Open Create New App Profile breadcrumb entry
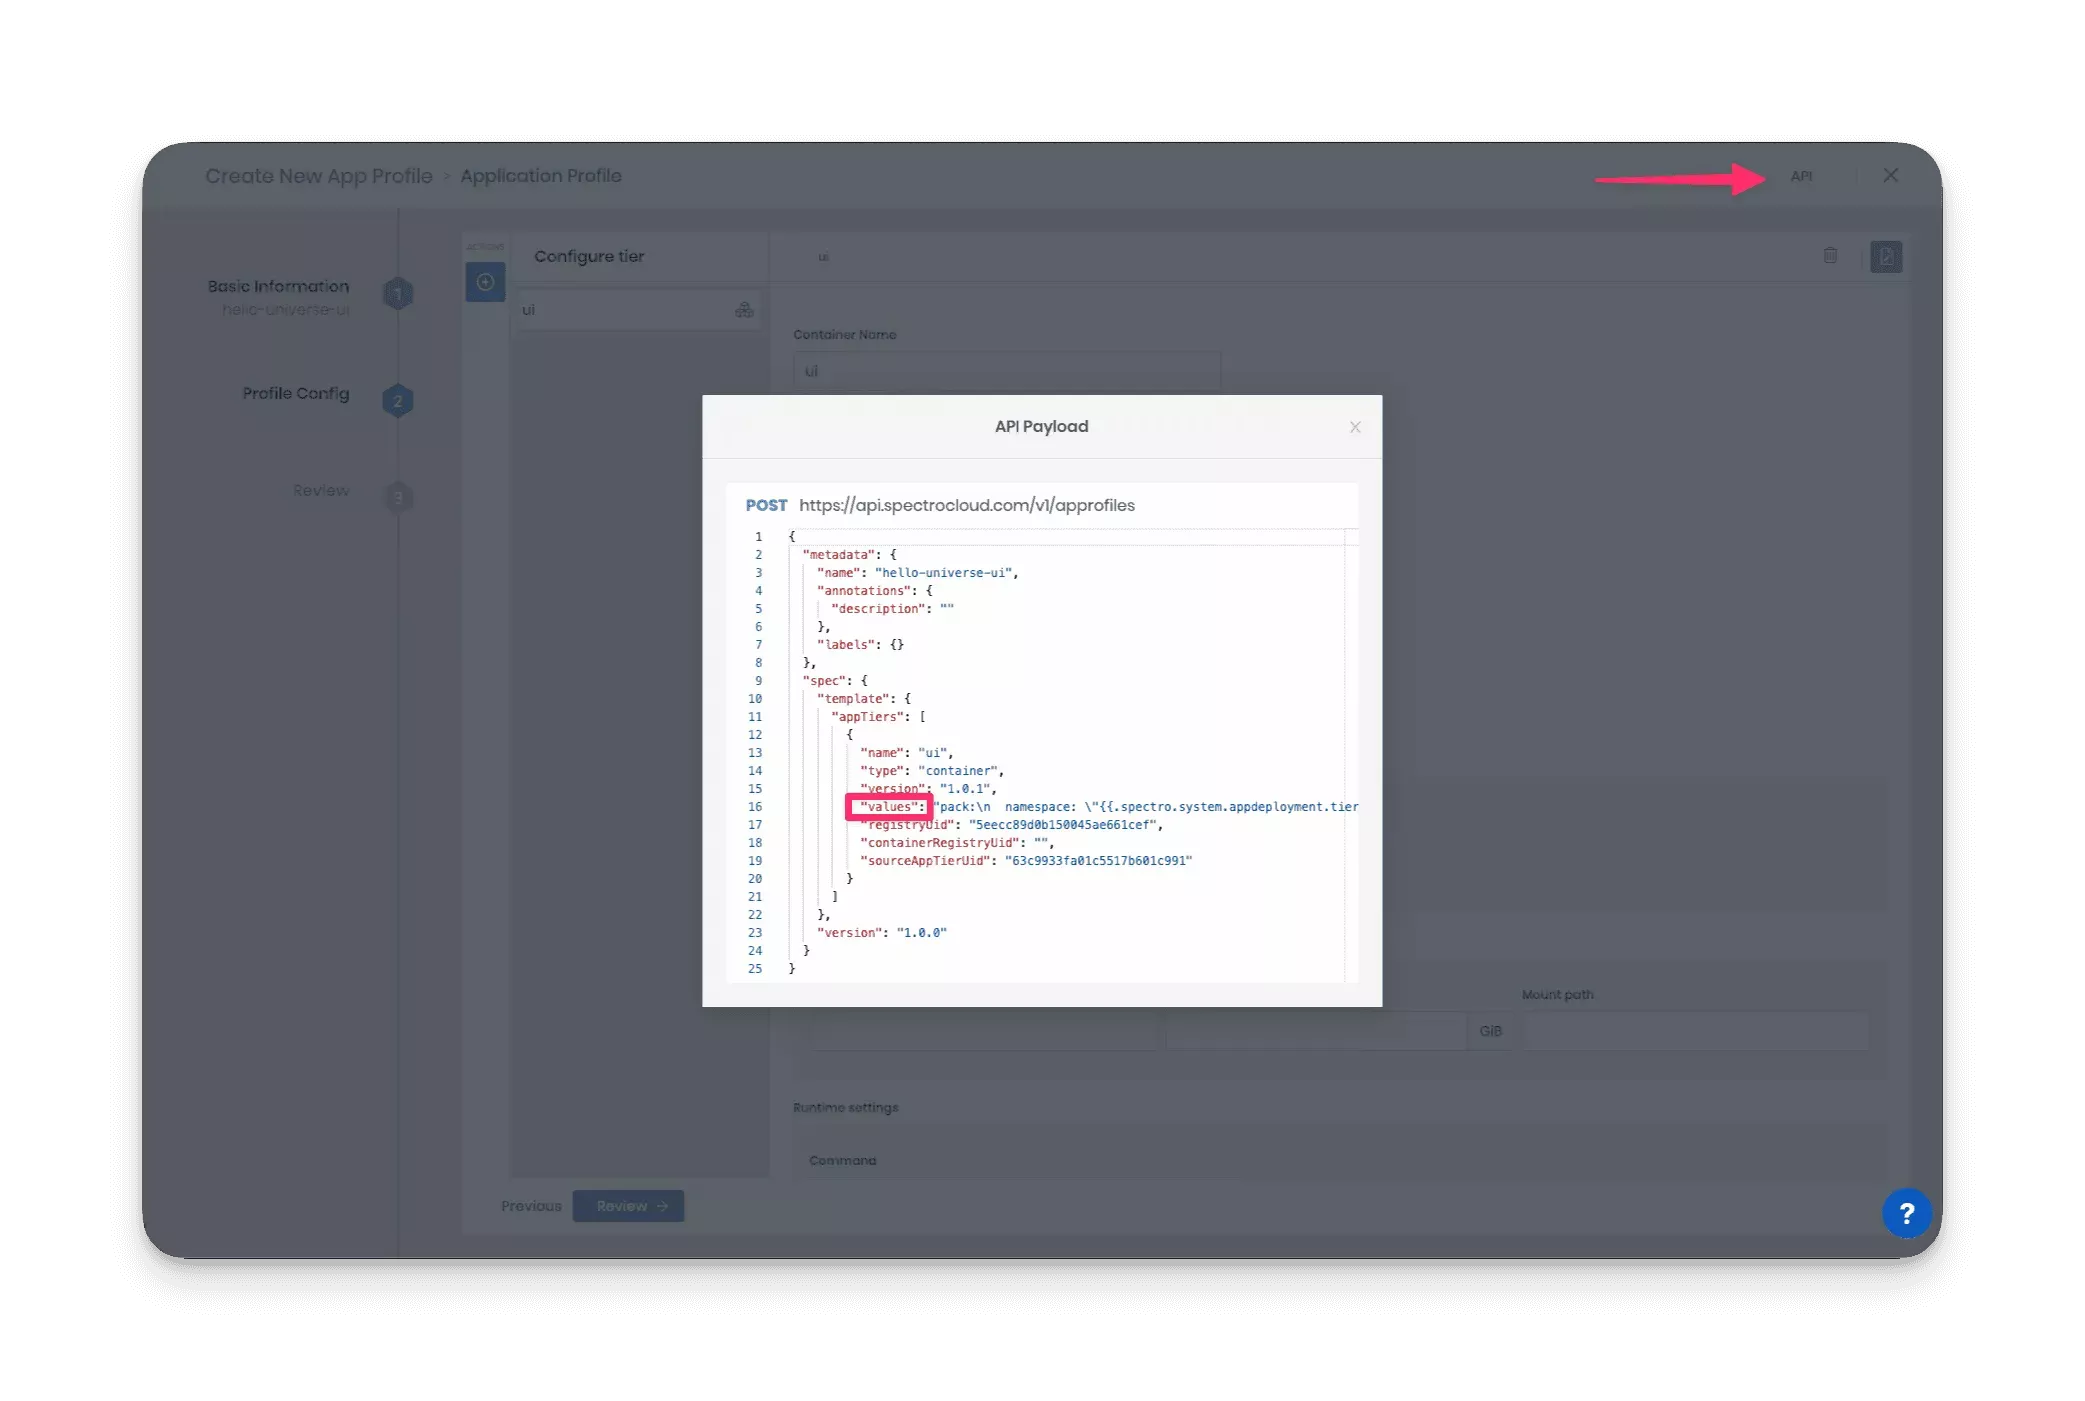The image size is (2085, 1401). point(319,175)
